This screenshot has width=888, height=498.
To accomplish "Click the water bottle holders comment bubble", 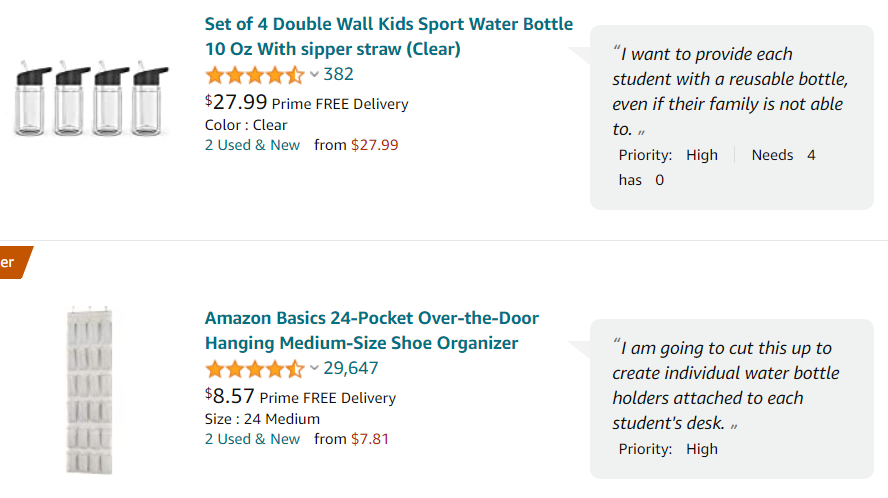I will click(732, 399).
